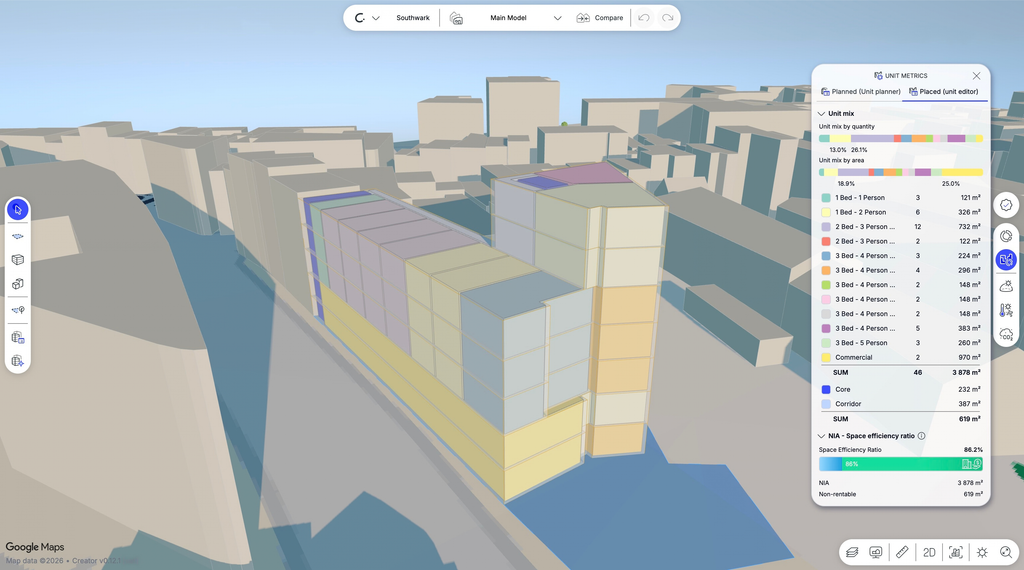Select the massing blocks tool
Screen dimensions: 1024x570
pos(18,284)
